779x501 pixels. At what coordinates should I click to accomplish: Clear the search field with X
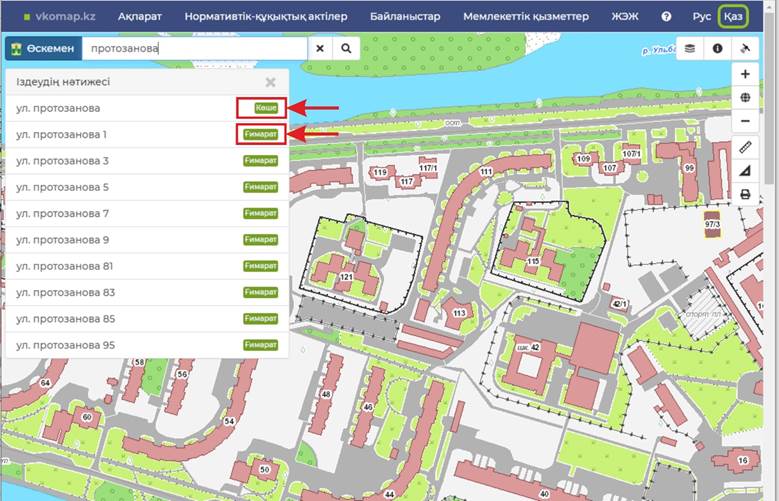coord(320,48)
